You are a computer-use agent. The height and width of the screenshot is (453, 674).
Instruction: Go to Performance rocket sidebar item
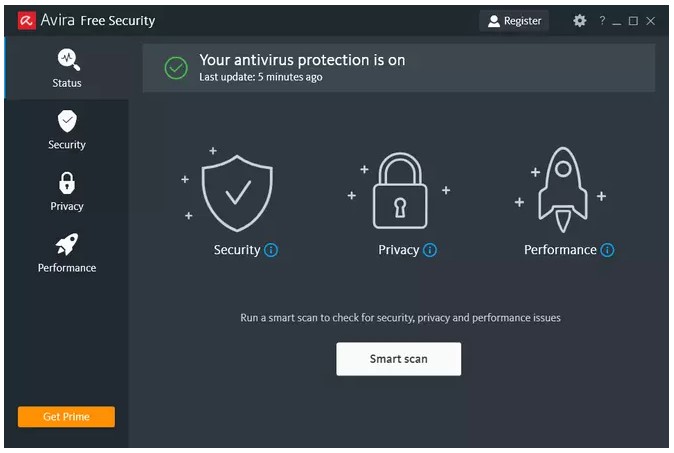click(x=67, y=253)
